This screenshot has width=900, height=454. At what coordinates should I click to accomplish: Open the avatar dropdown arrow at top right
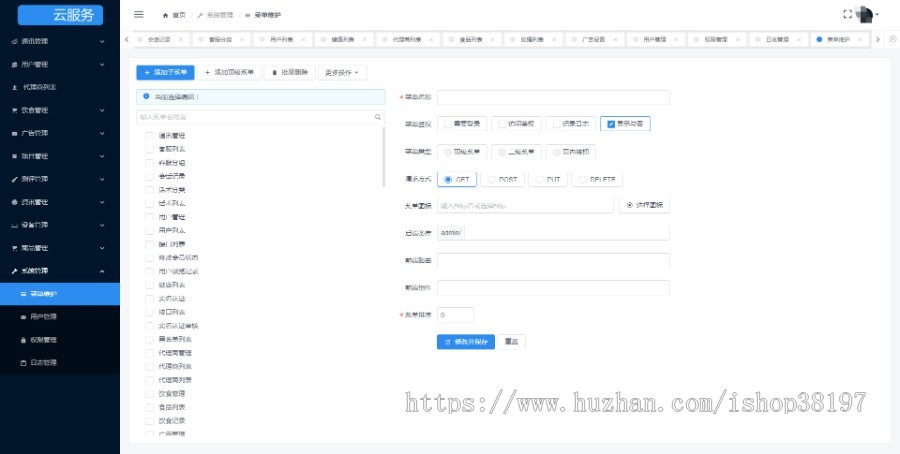coord(877,15)
